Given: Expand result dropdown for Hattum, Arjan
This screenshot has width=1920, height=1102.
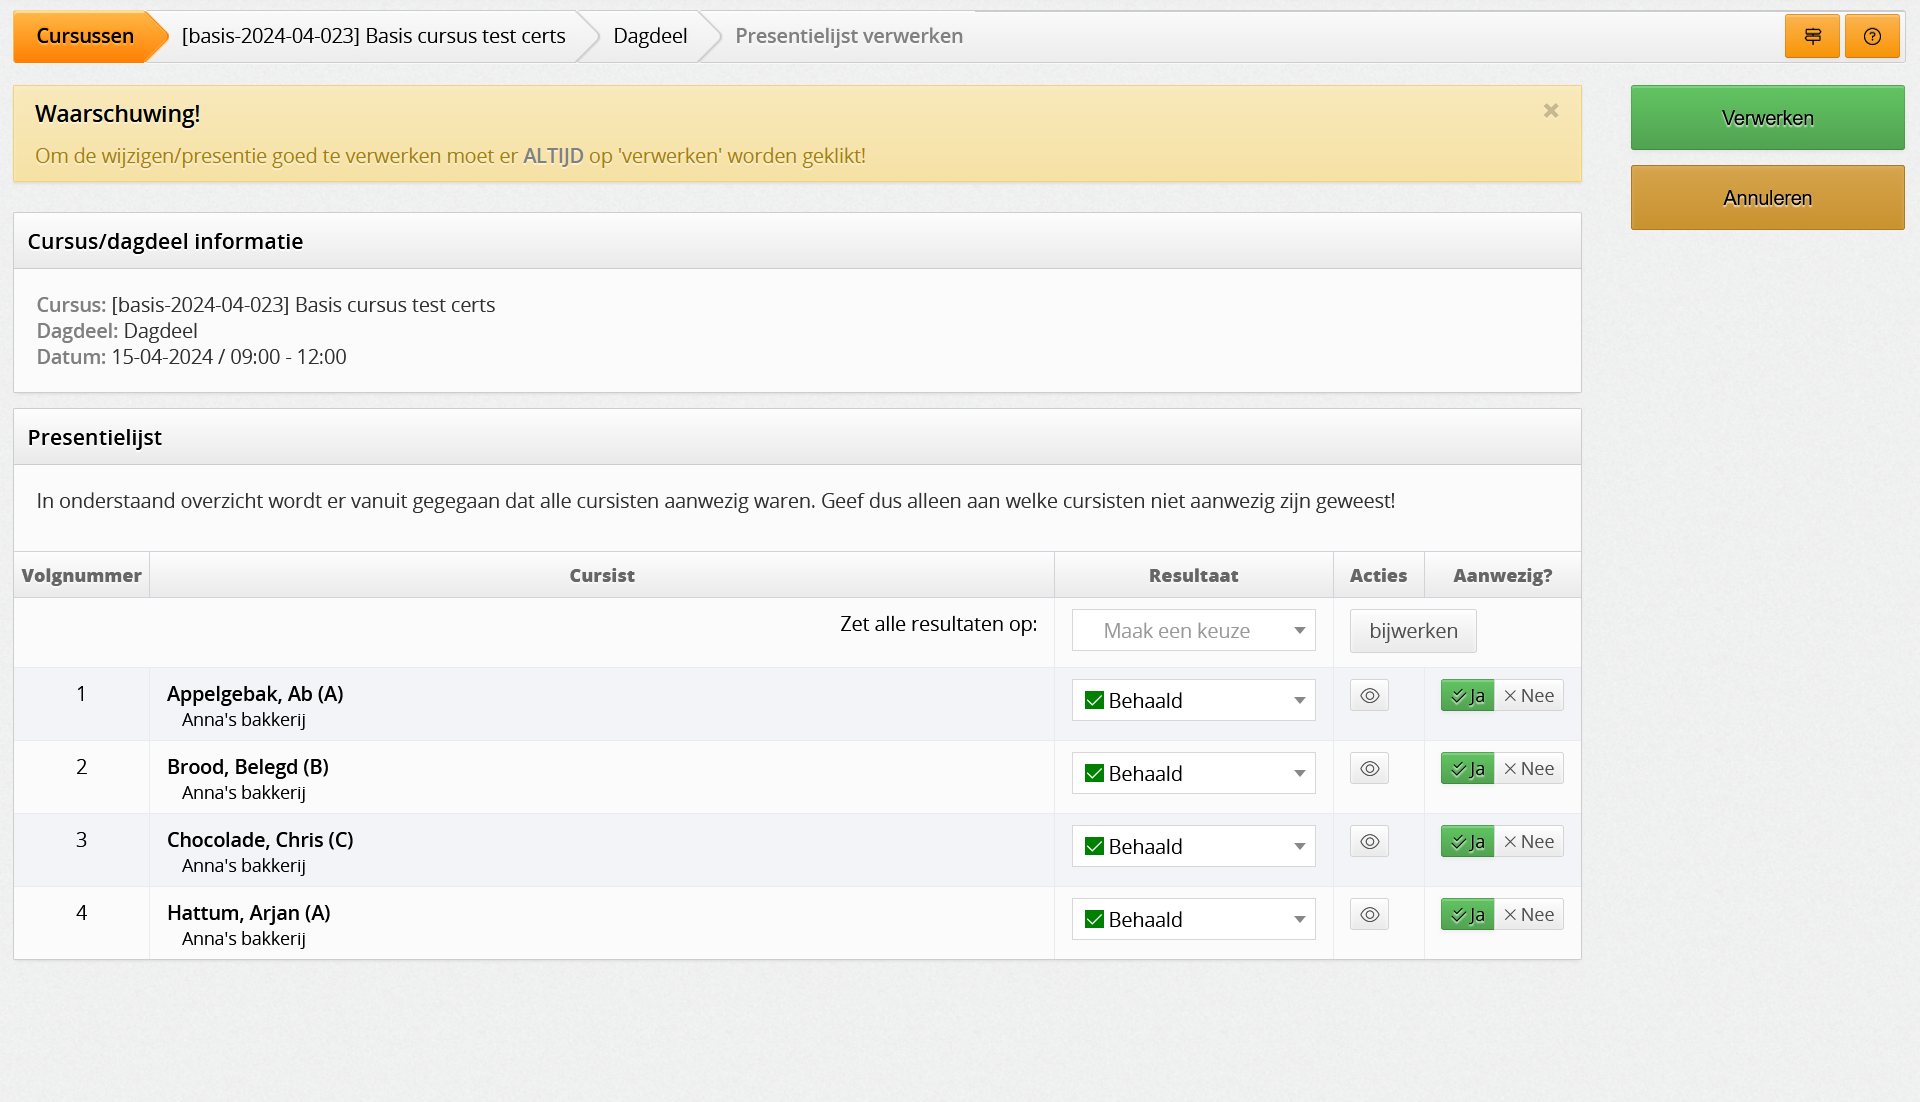Looking at the screenshot, I should [x=1193, y=920].
